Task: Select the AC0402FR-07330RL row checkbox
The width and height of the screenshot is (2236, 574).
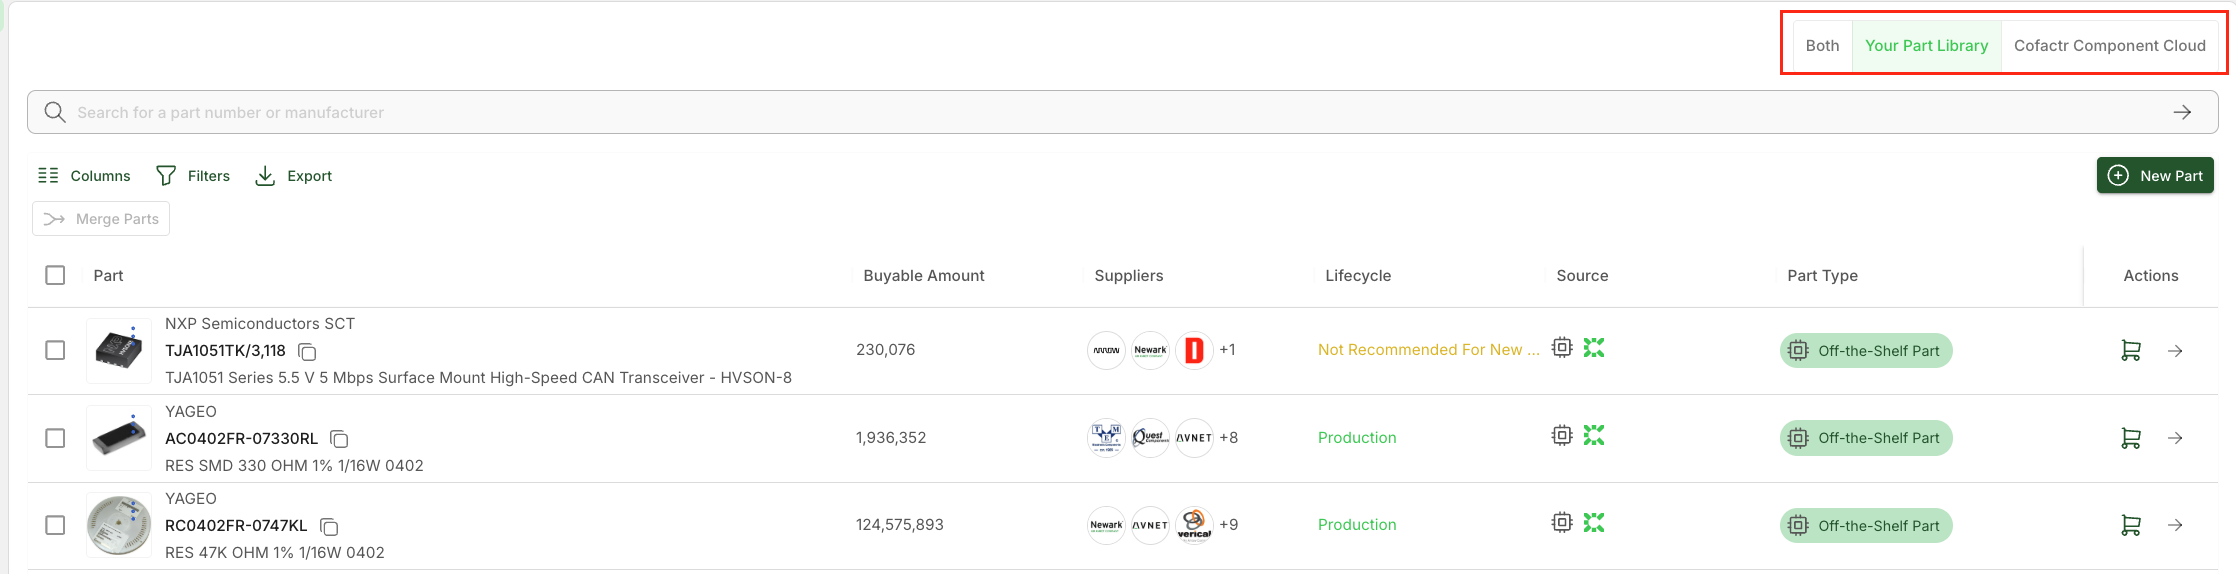Action: (x=55, y=438)
